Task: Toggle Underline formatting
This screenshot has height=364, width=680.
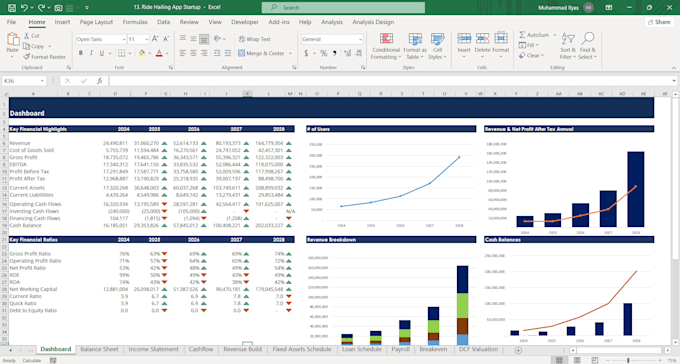Action: [101, 53]
